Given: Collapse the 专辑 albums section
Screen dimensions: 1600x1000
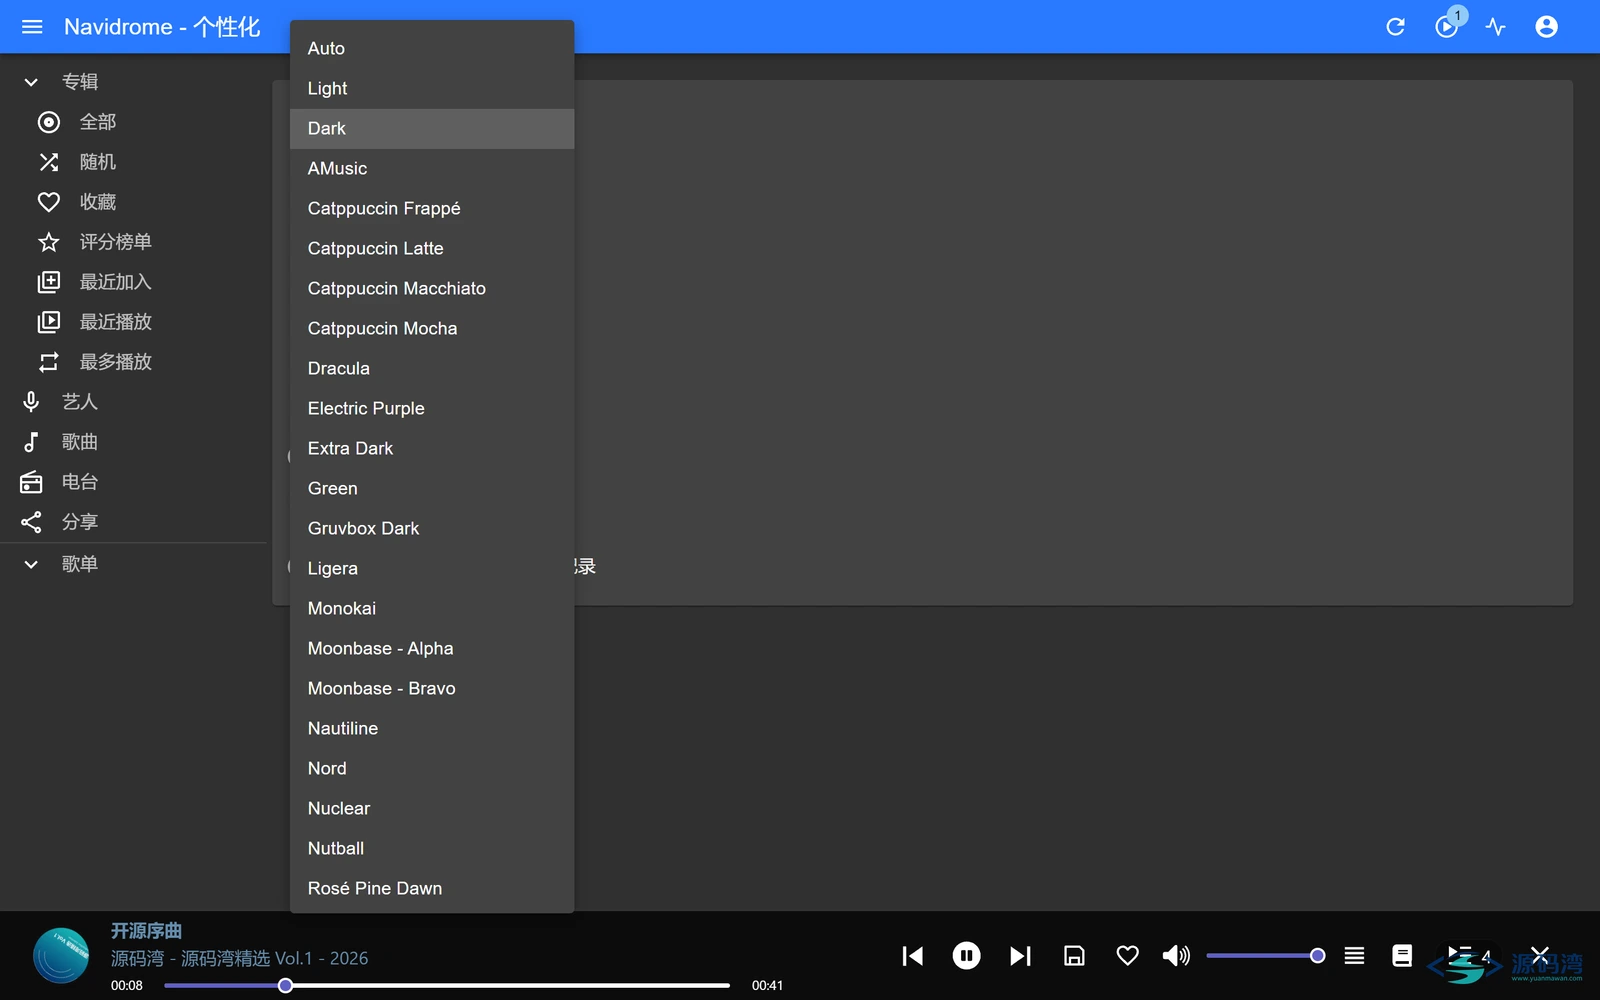Looking at the screenshot, I should click(x=134, y=82).
